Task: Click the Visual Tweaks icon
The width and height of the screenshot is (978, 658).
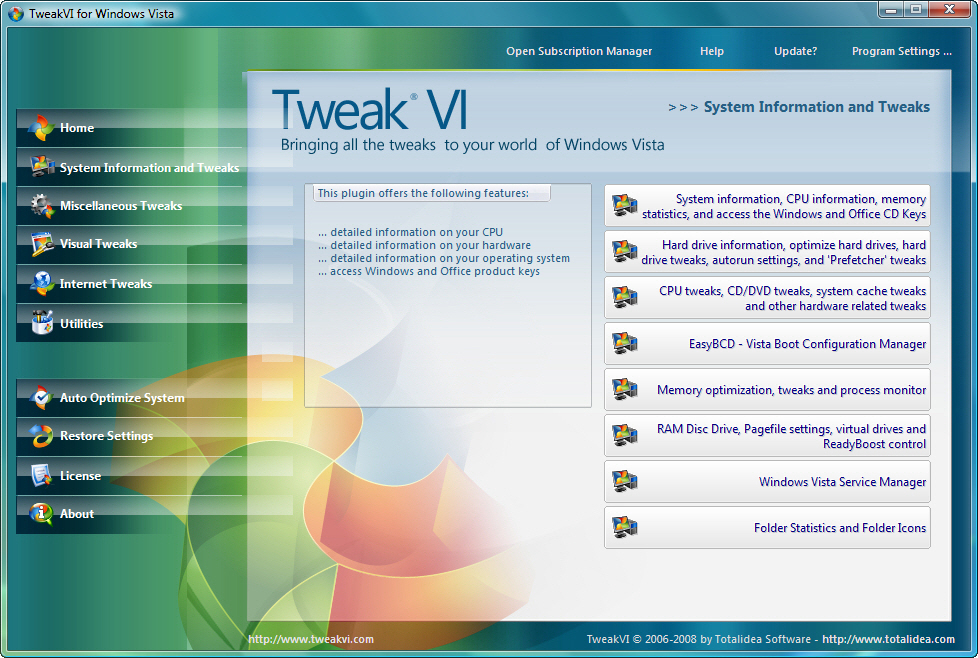Action: pos(42,244)
